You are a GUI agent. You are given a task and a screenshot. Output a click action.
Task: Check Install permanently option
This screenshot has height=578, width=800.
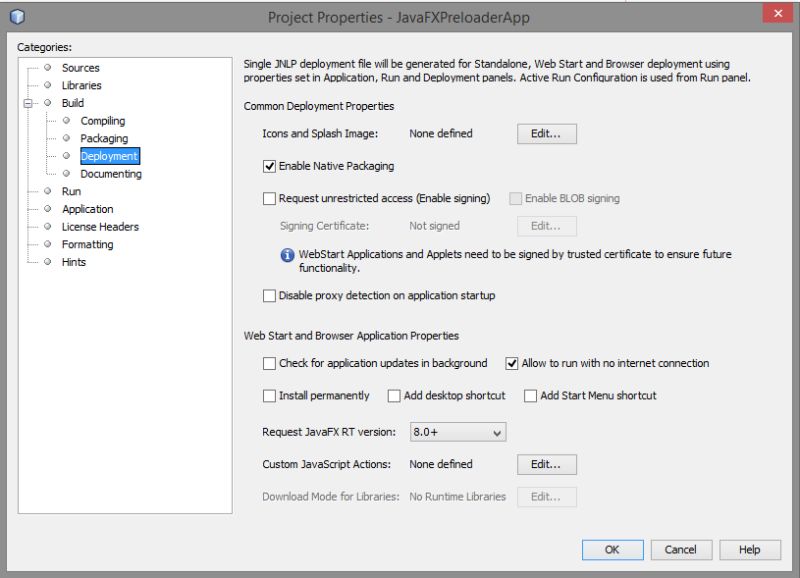tap(267, 396)
